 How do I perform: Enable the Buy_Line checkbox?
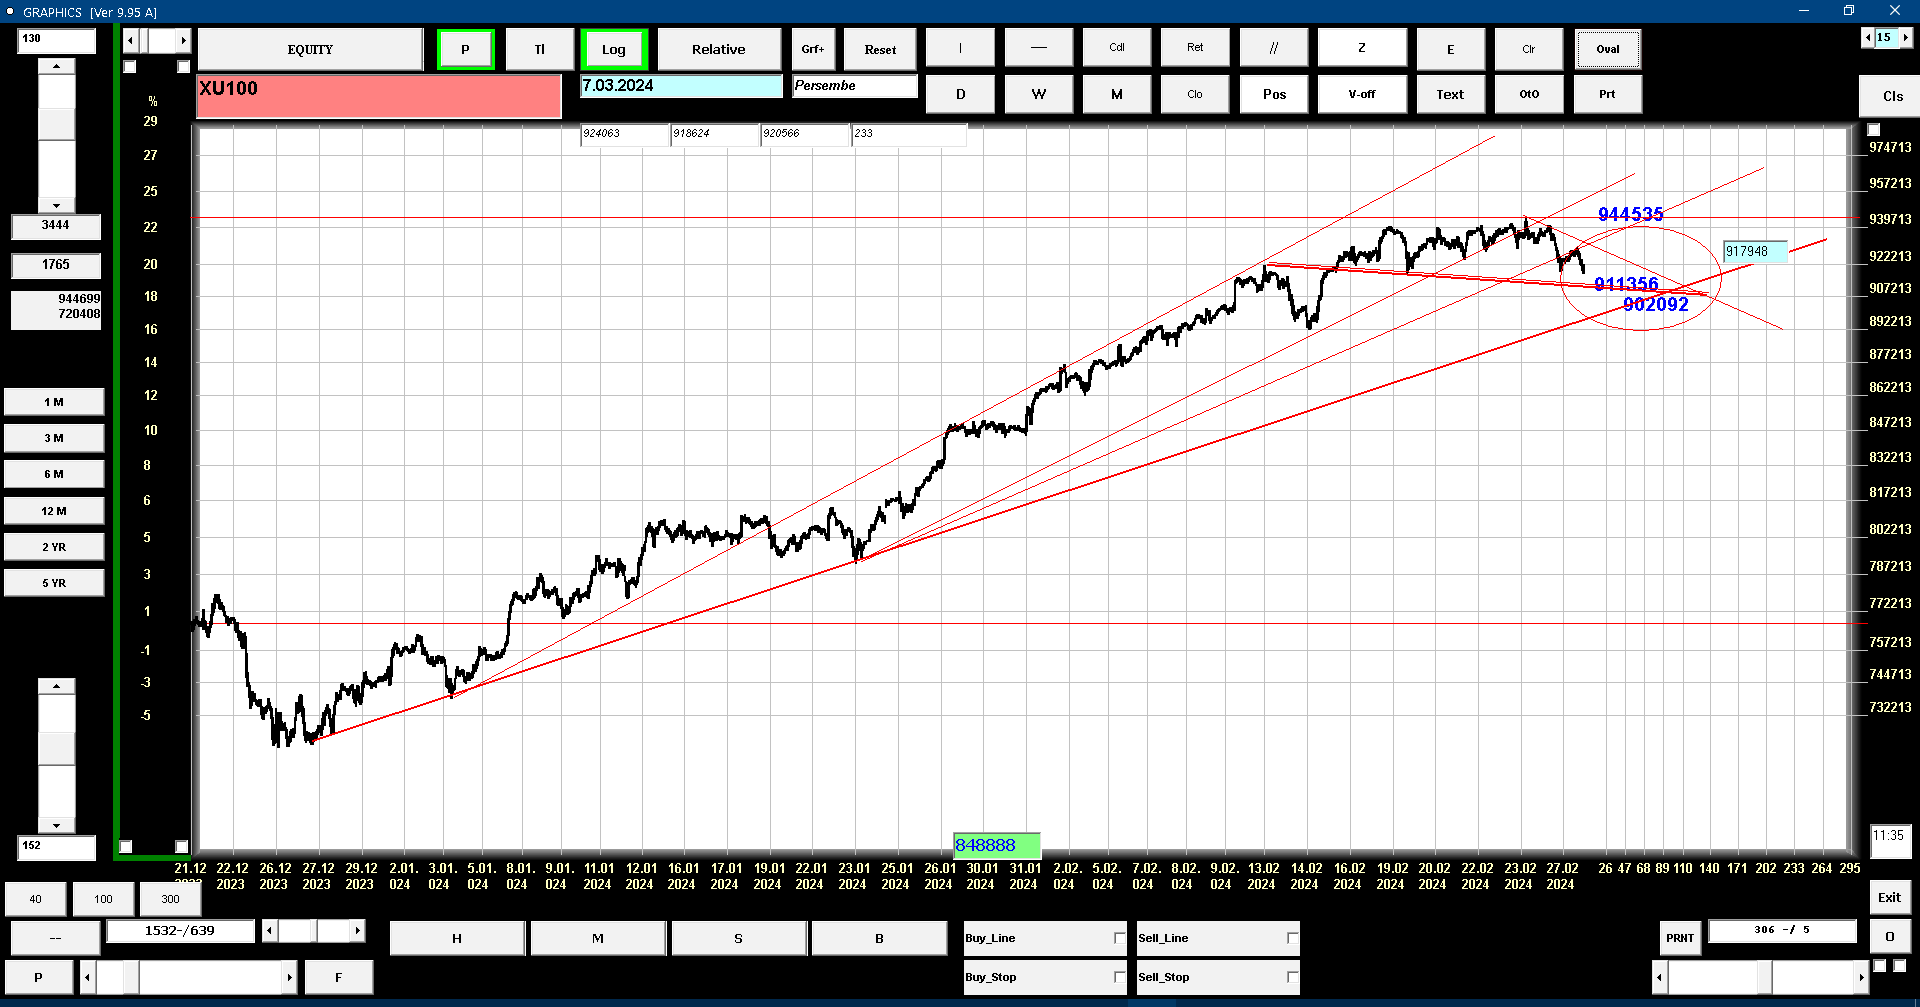(1119, 938)
